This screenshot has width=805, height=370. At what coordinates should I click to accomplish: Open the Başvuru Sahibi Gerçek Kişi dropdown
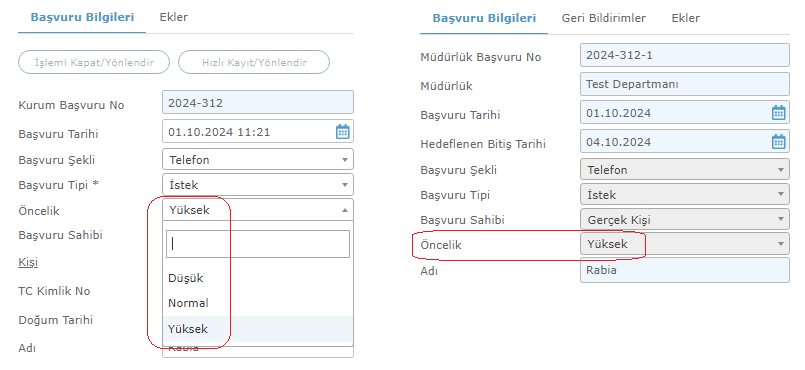click(685, 220)
